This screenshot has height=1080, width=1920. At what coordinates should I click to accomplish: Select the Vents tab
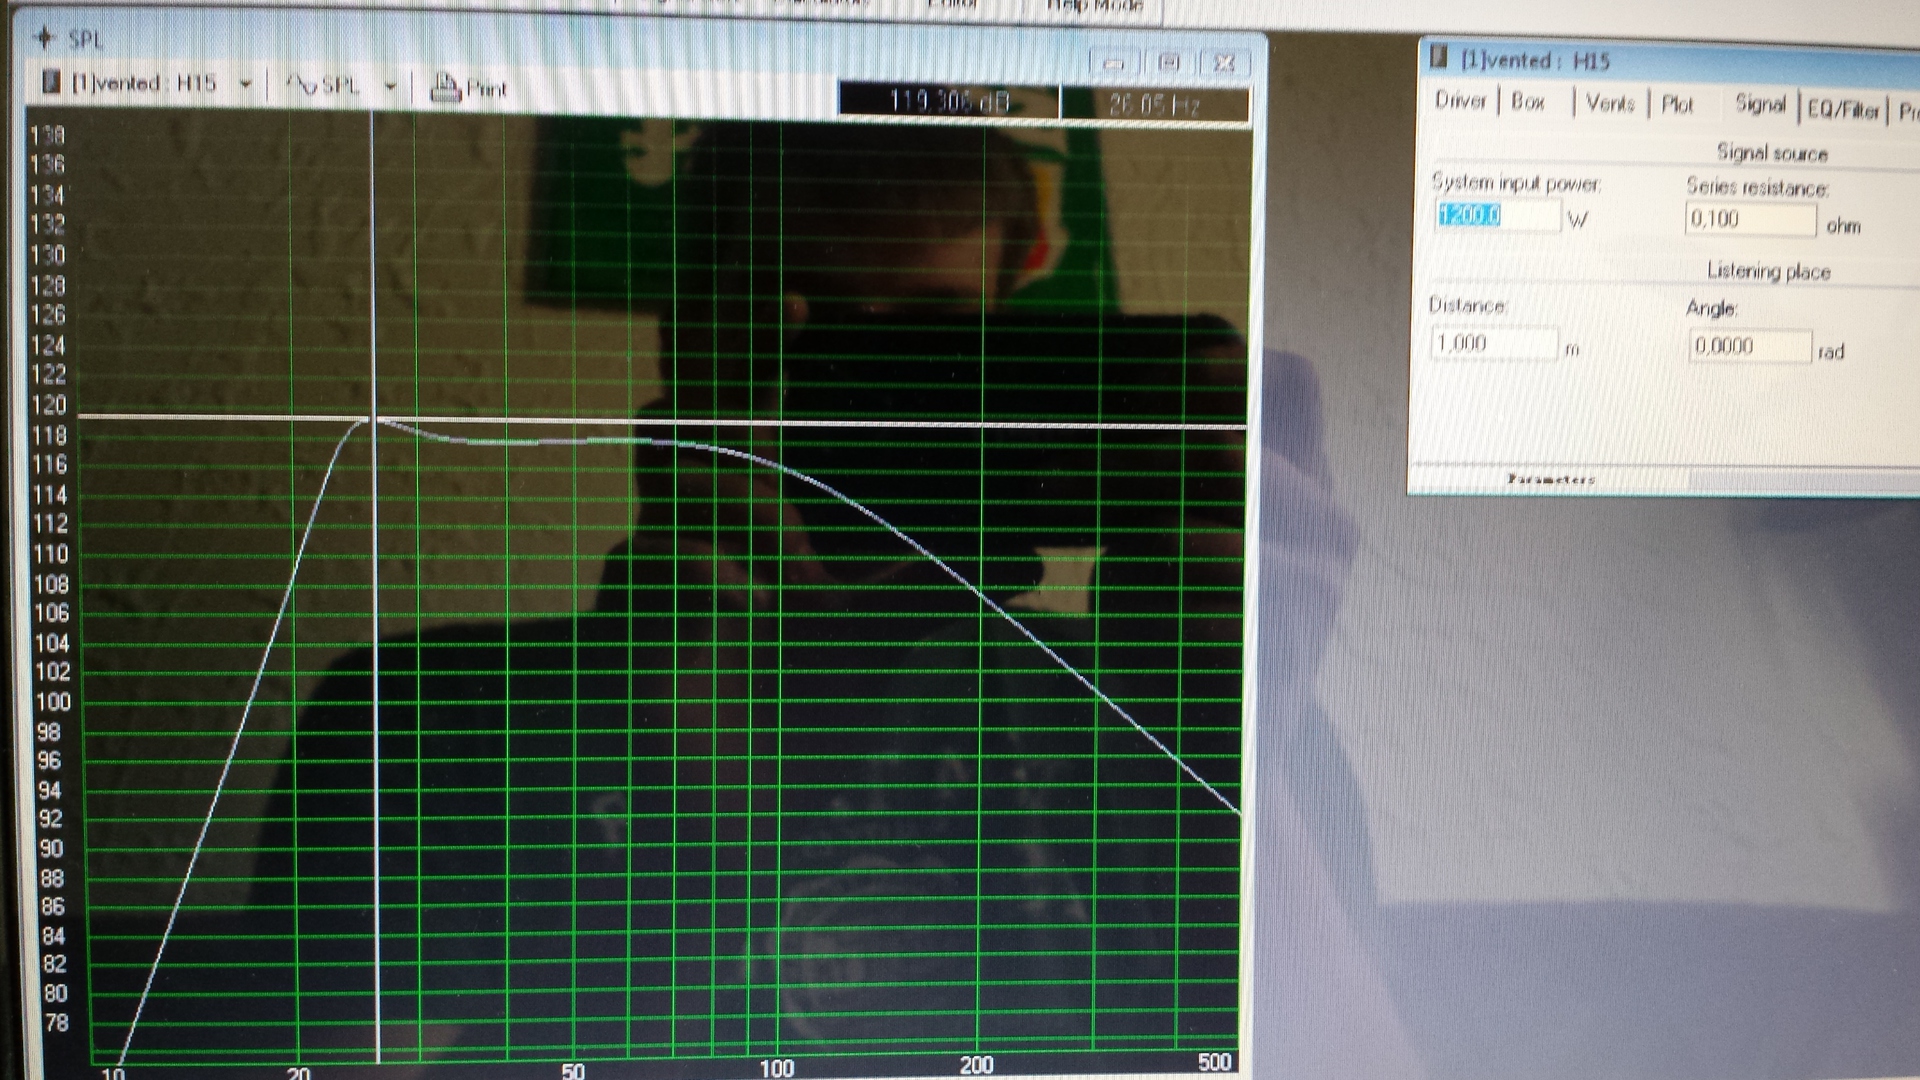1609,103
